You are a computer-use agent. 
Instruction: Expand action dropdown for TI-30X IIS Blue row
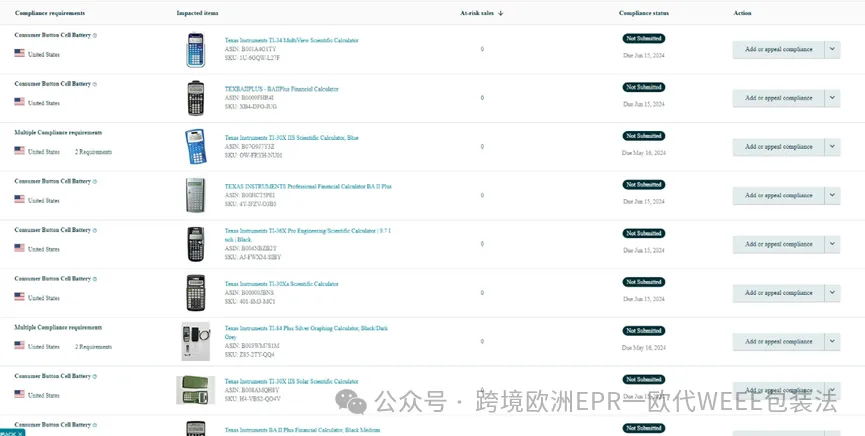832,147
